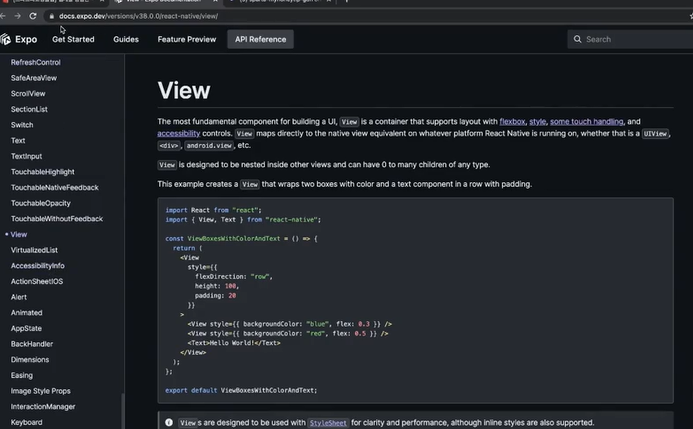693x429 pixels.
Task: Open TouchableWithoutFeedback in the sidebar
Action: pyautogui.click(x=57, y=219)
